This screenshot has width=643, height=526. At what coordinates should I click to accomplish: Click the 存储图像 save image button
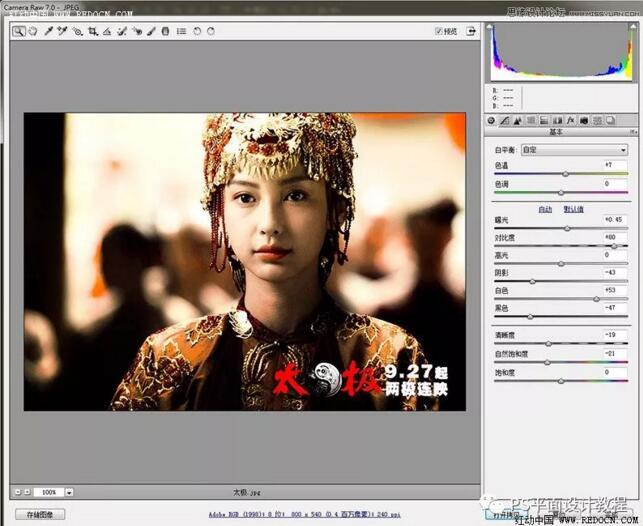40,514
